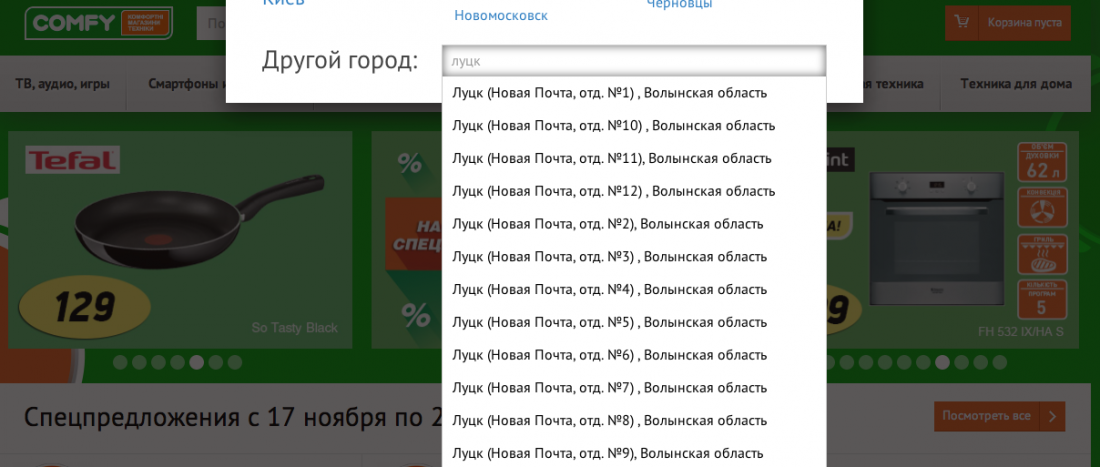Screen dimensions: 1100x467
Task: Open the shopping cart icon
Action: click(x=962, y=22)
